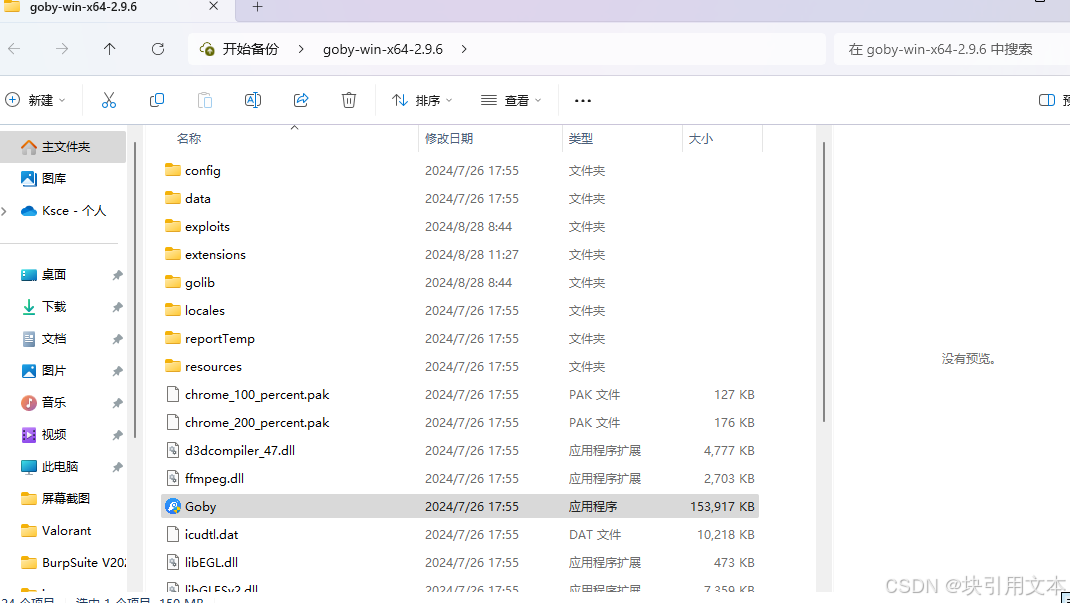Close the goby-win-x64-2.9.6 tab
1070x603 pixels.
tap(214, 6)
